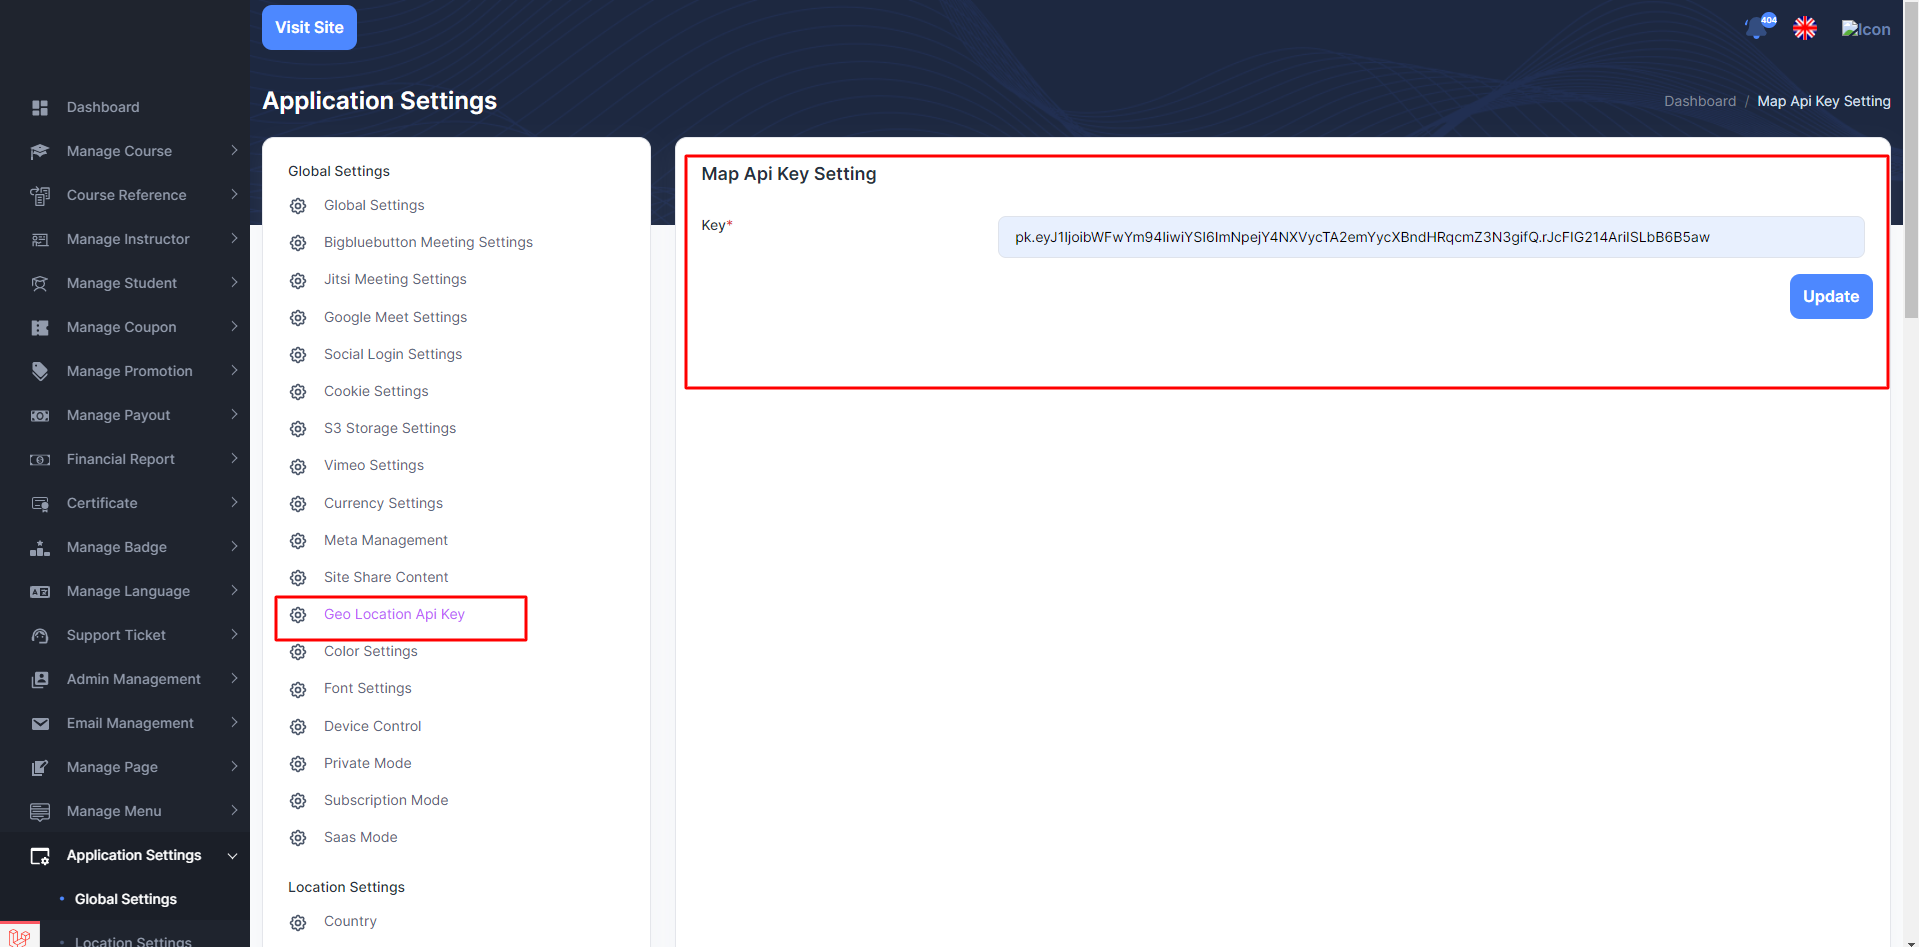Open Google Meet Settings
Viewport: 1919px width, 947px height.
point(395,317)
